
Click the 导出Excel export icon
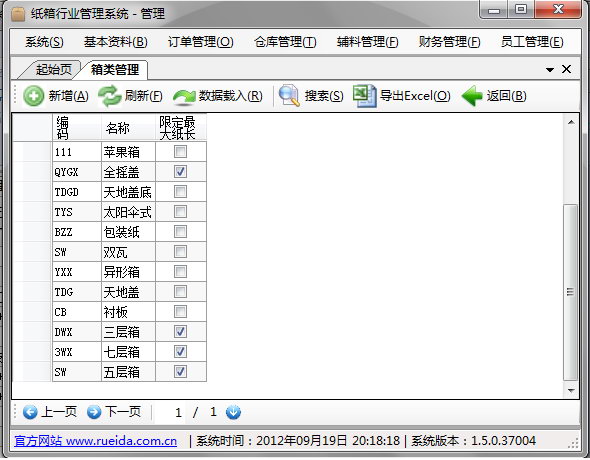click(364, 96)
